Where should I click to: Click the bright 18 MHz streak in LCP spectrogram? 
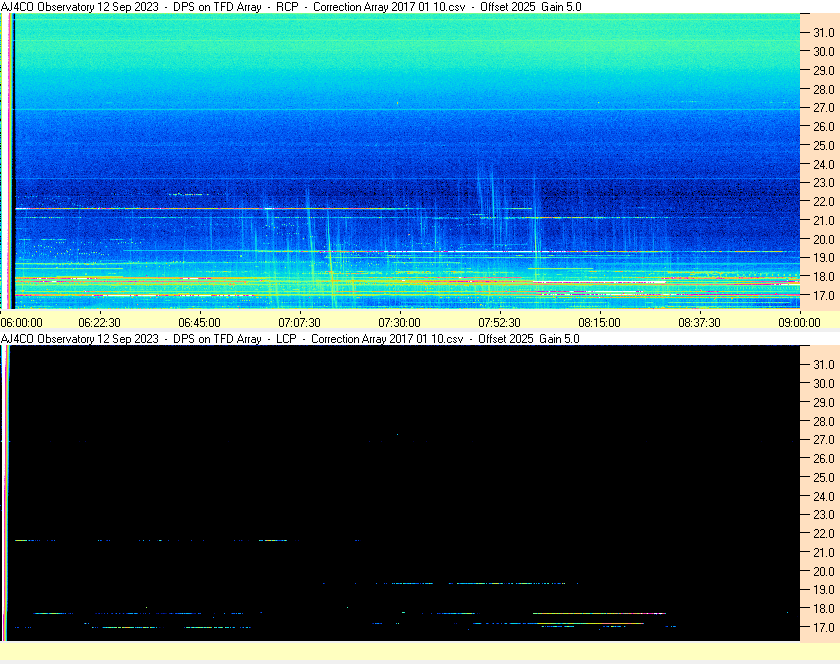coord(599,613)
